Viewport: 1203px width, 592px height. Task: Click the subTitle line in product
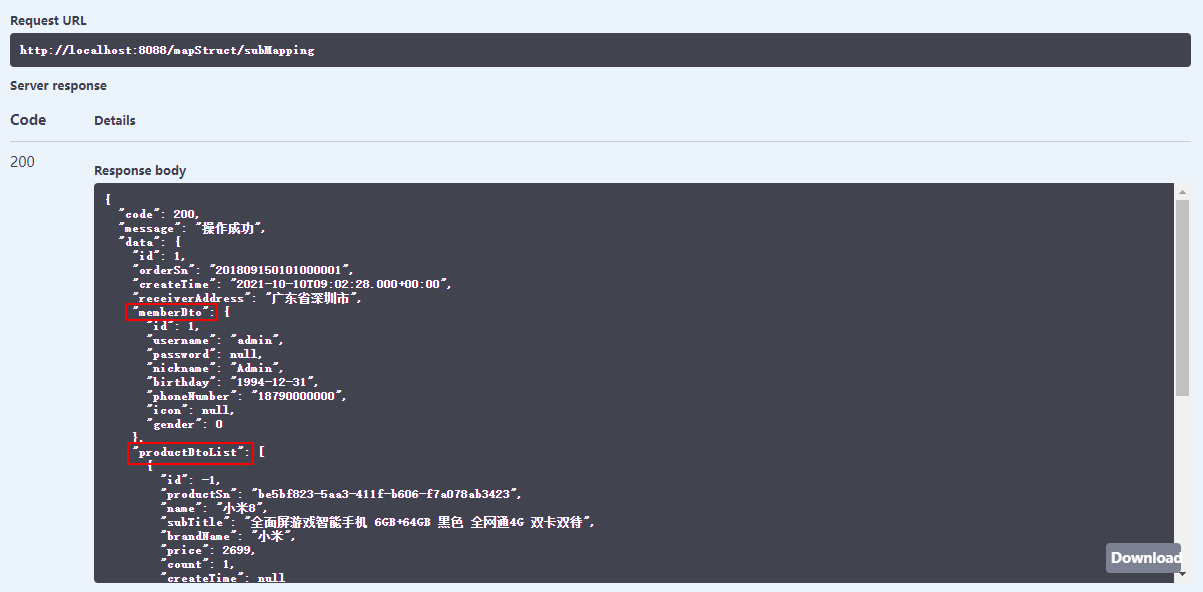coord(378,522)
